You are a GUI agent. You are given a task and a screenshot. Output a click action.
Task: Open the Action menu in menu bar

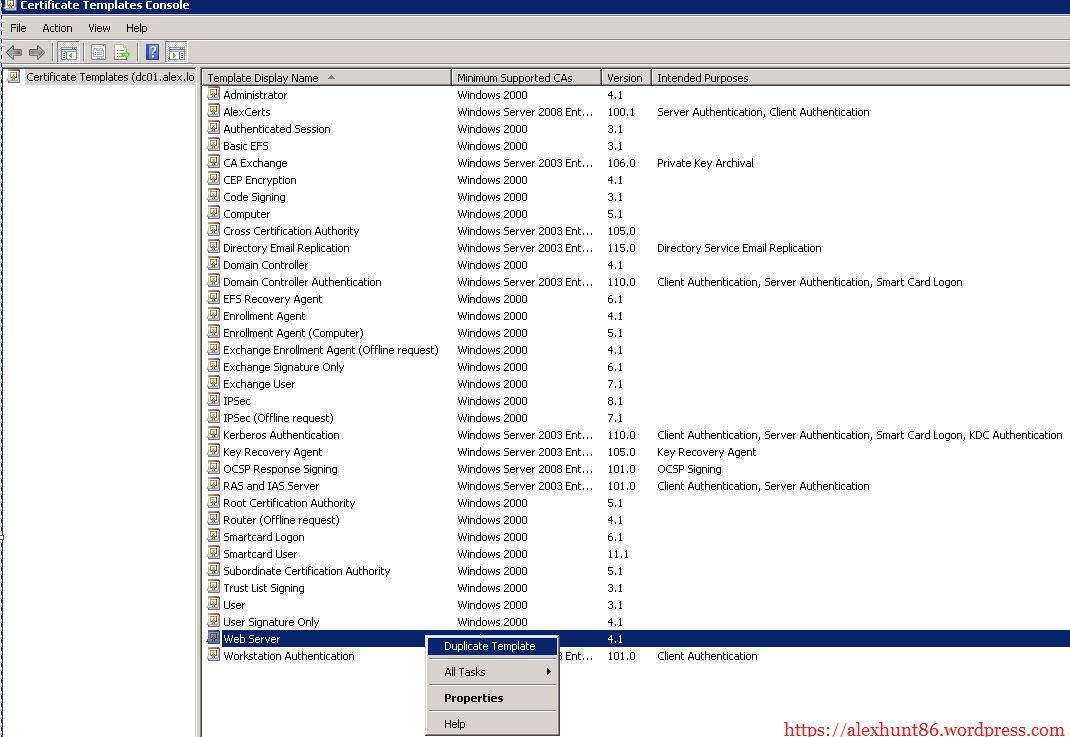point(57,28)
